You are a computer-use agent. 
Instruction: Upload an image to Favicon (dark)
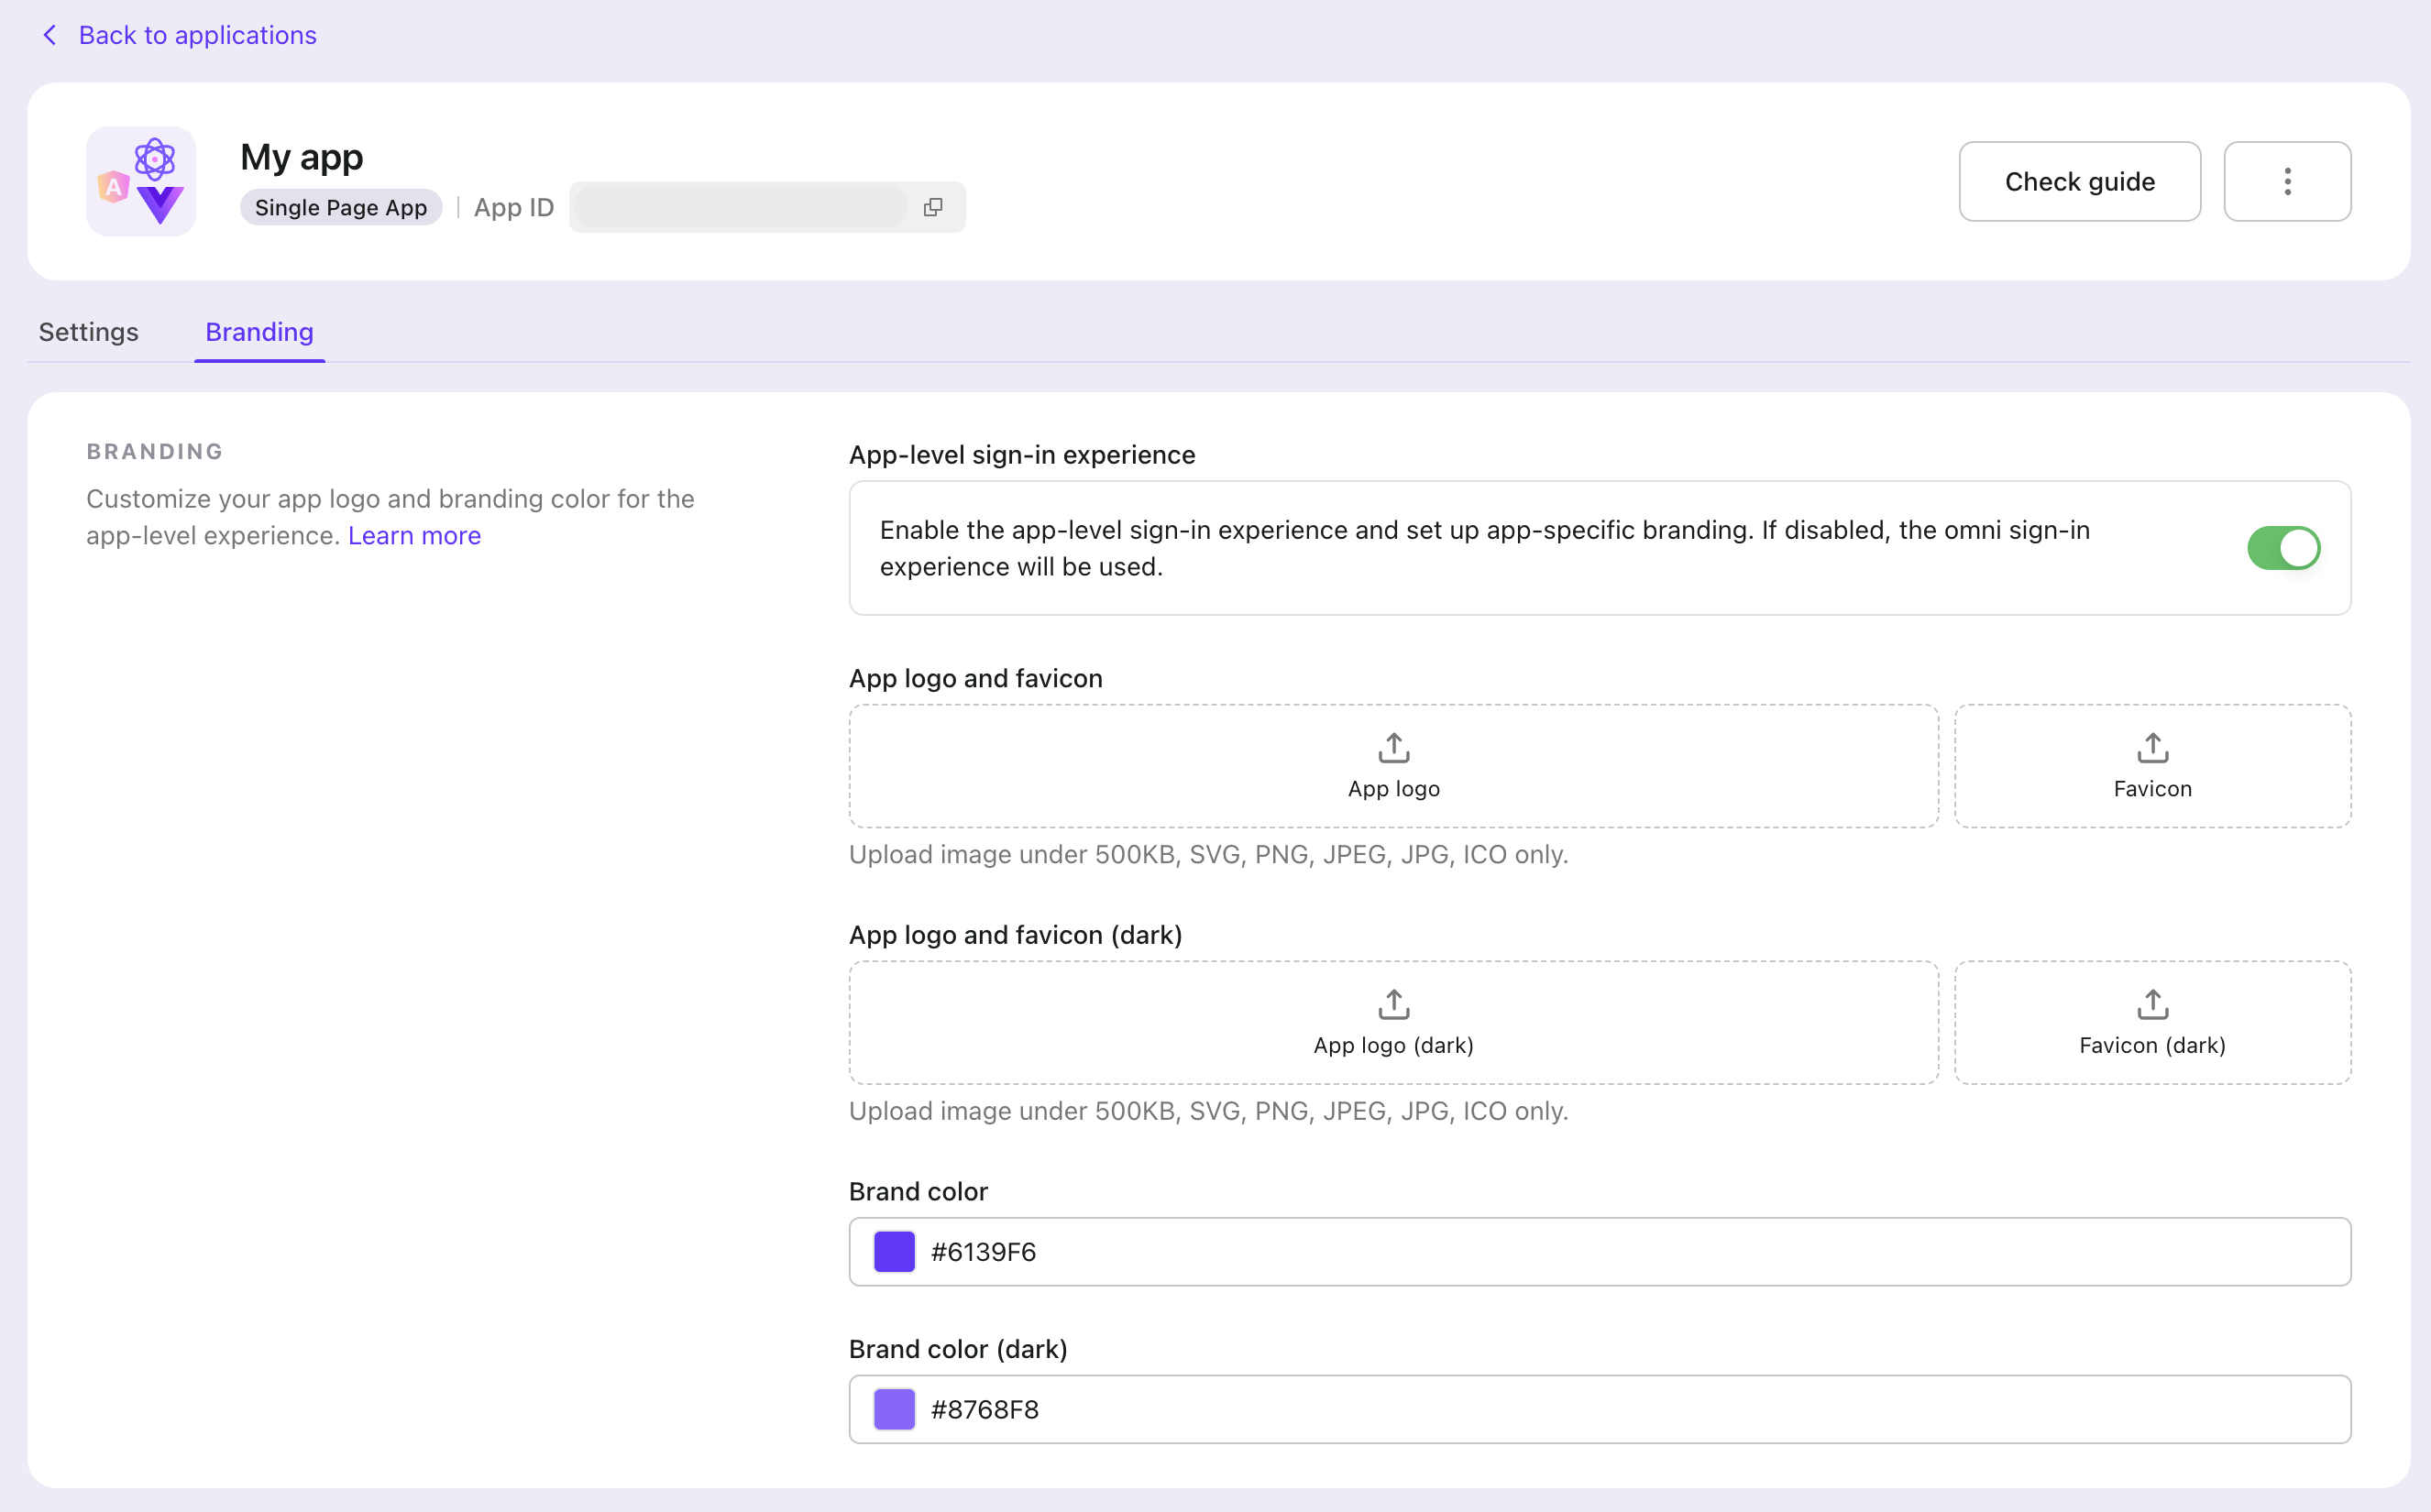[2152, 1022]
